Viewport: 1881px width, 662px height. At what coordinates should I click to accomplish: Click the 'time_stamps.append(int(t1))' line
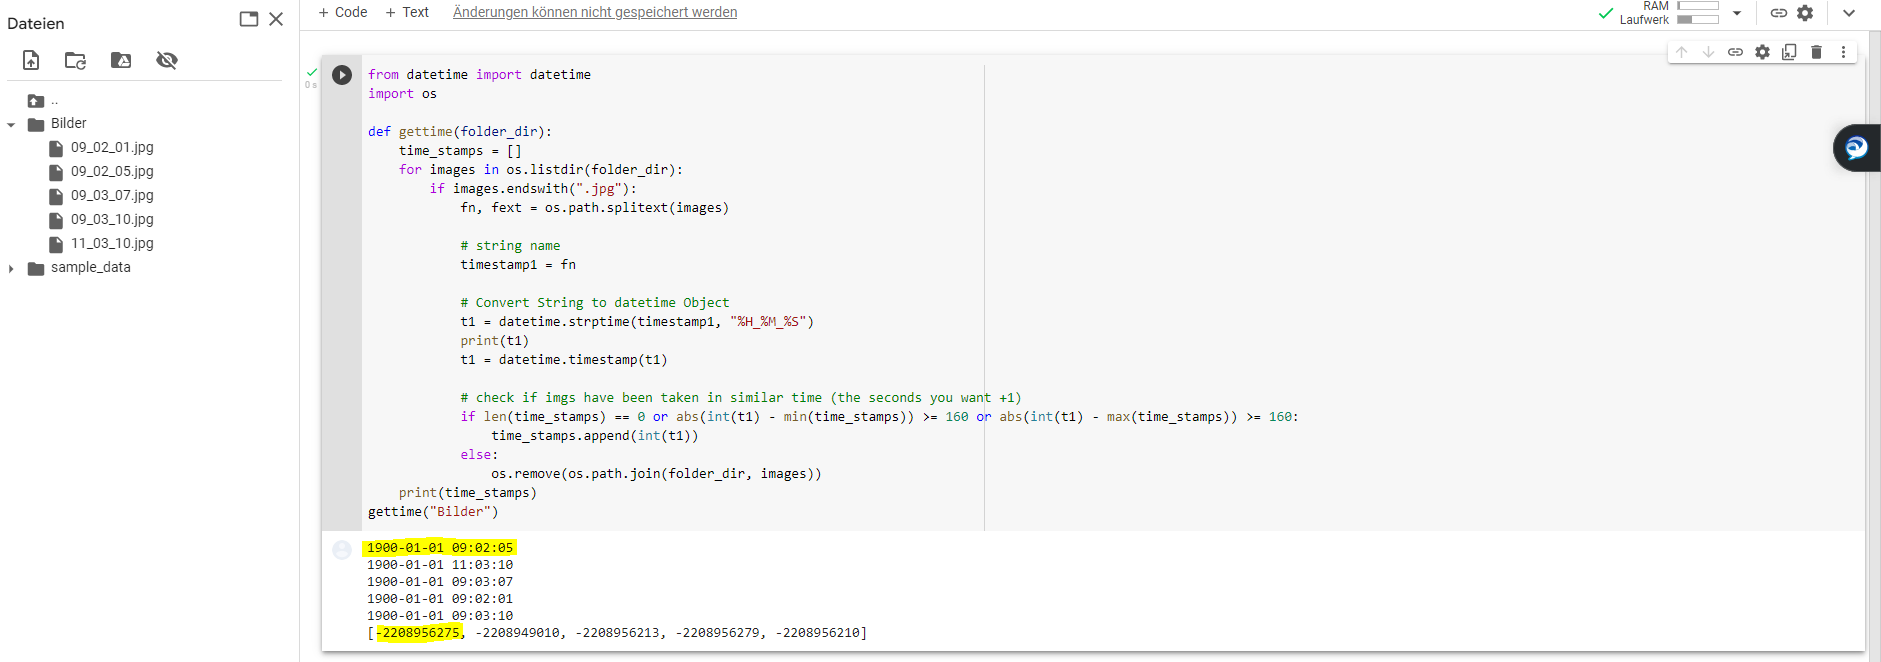(595, 436)
